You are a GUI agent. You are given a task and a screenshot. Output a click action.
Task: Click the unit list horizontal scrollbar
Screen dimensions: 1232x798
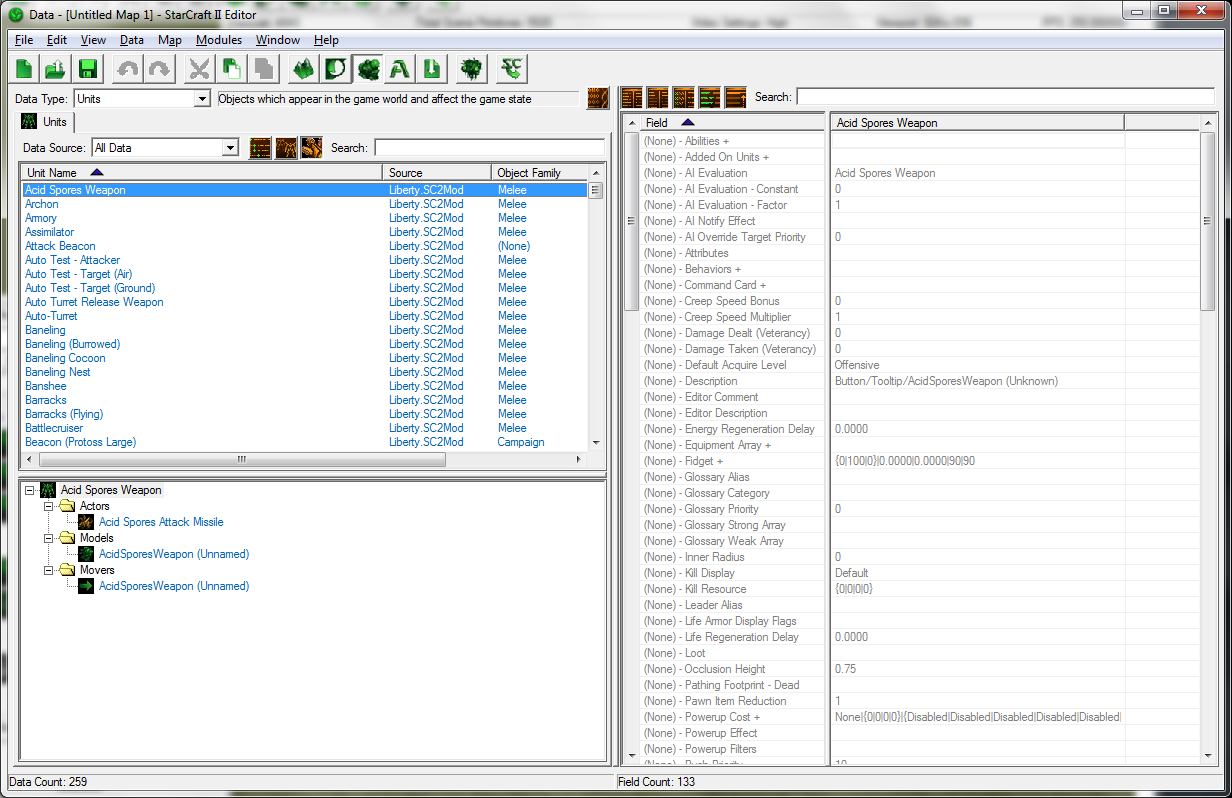[x=241, y=460]
